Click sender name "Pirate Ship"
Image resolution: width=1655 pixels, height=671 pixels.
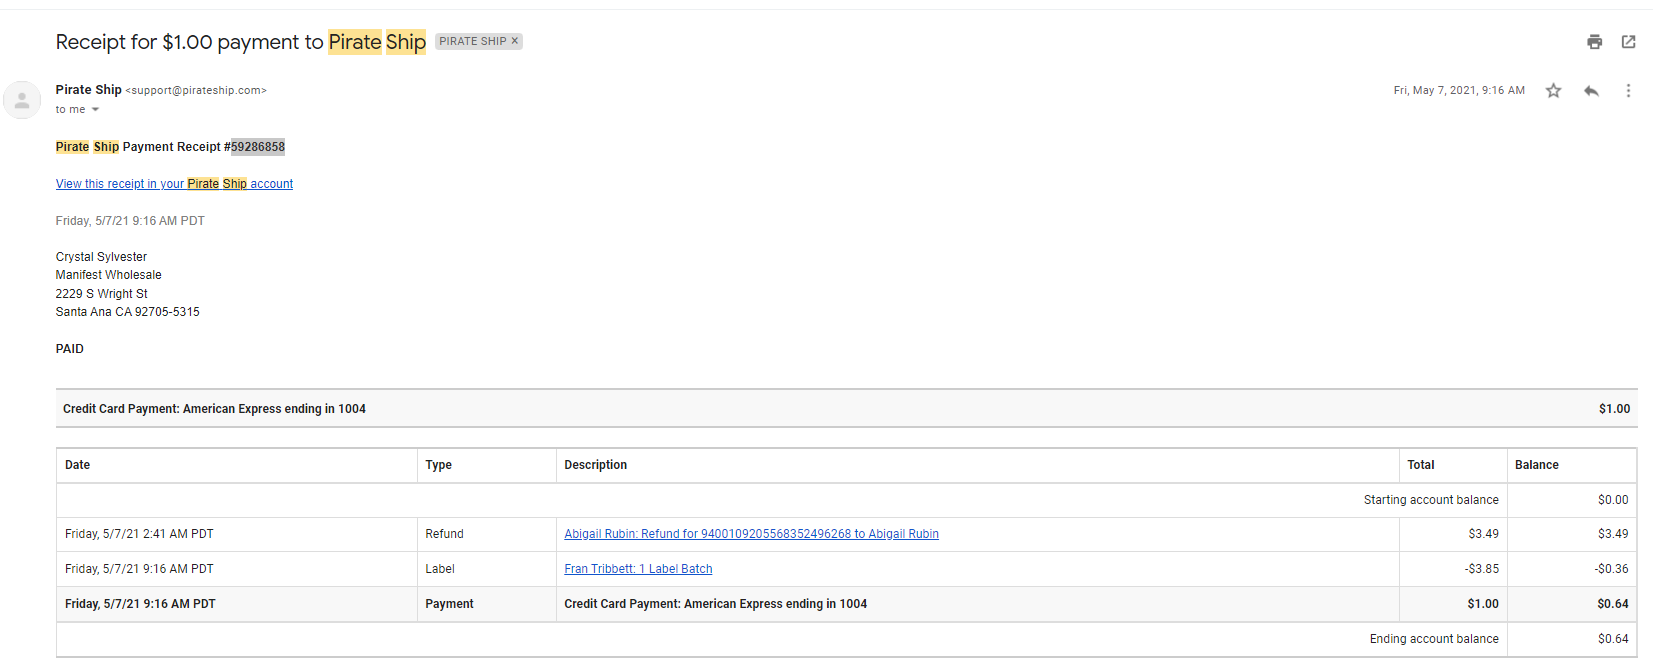click(89, 90)
